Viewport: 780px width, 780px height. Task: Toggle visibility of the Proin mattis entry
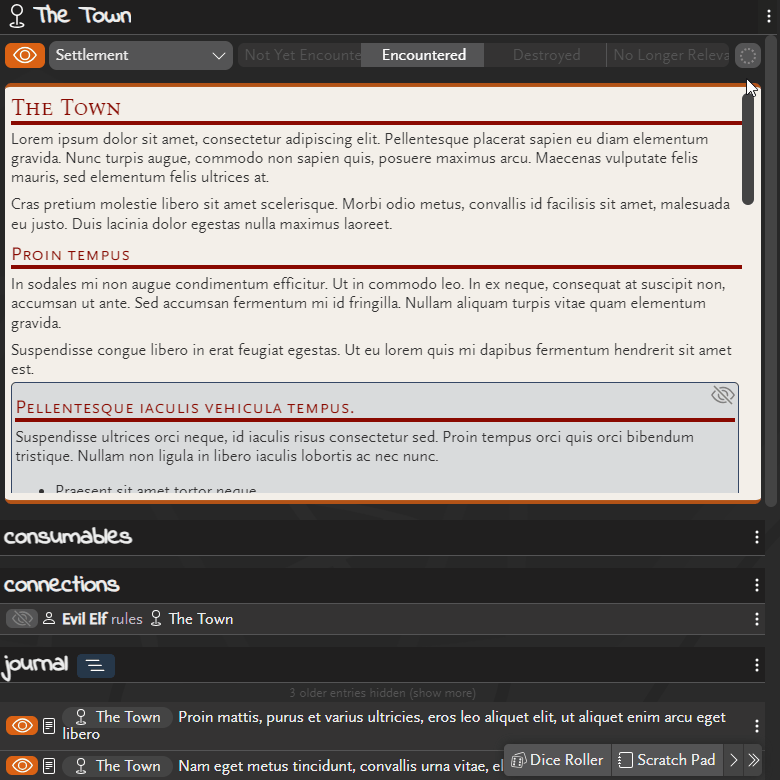pyautogui.click(x=21, y=725)
